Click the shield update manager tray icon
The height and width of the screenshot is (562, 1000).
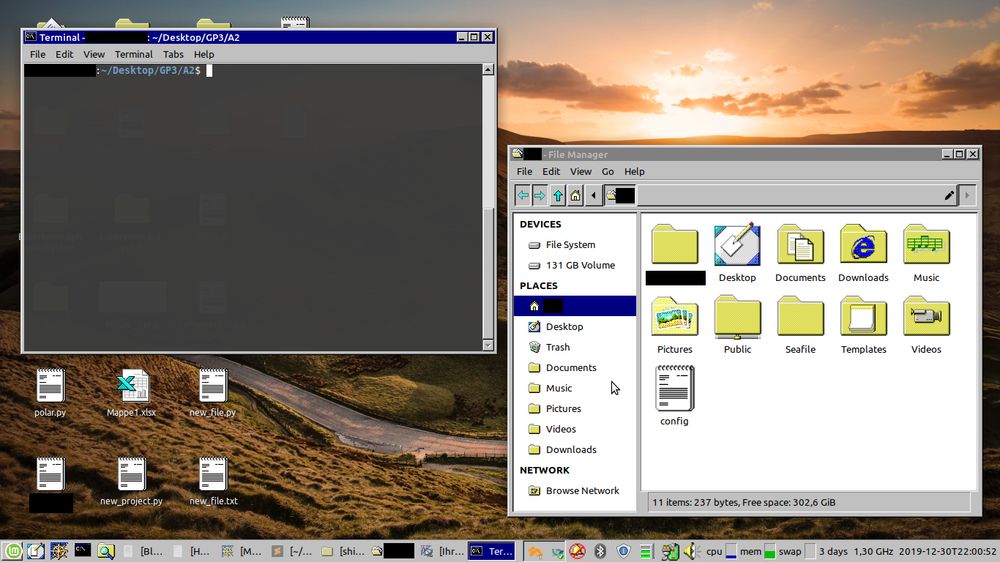(623, 551)
